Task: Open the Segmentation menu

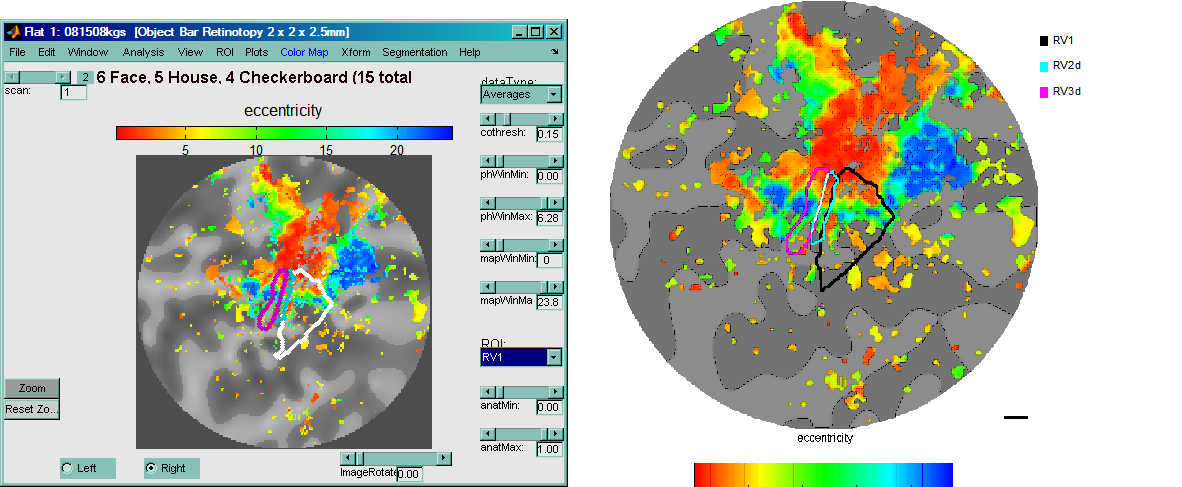Action: 414,52
